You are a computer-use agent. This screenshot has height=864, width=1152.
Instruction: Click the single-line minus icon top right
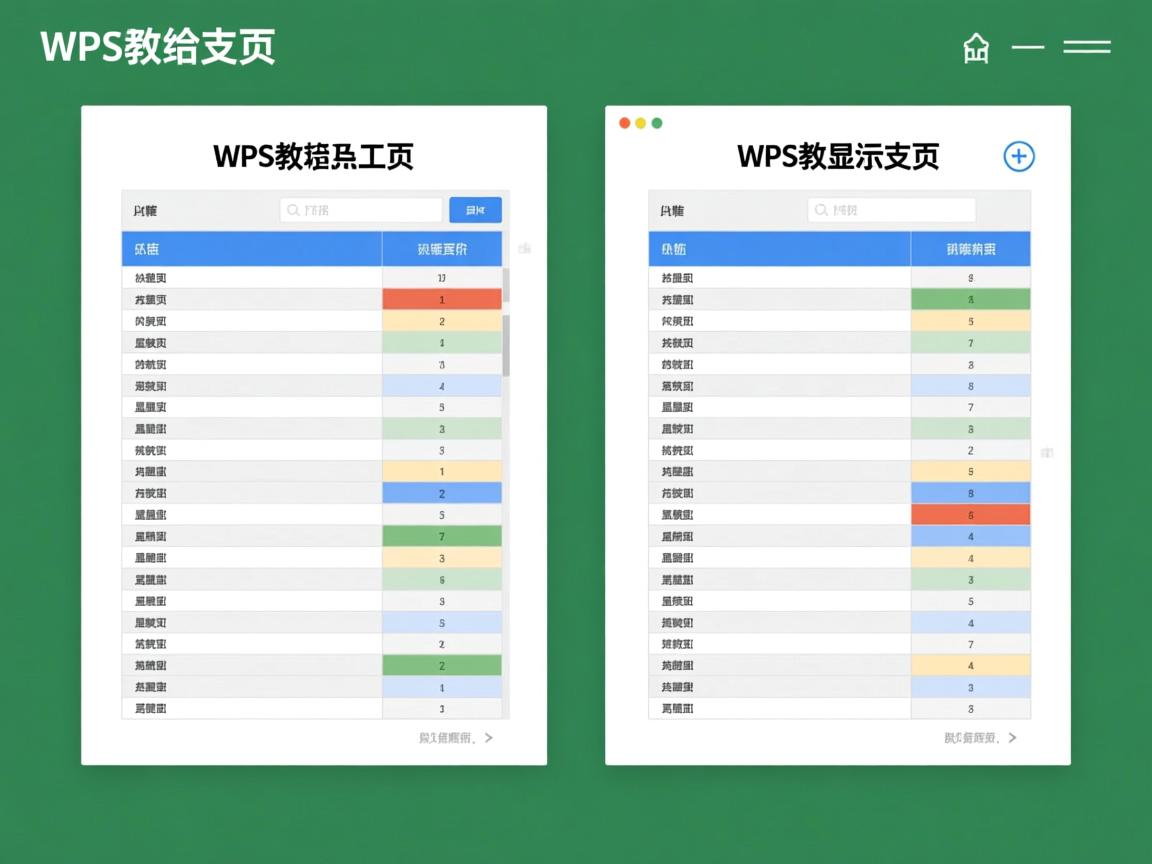(1028, 46)
